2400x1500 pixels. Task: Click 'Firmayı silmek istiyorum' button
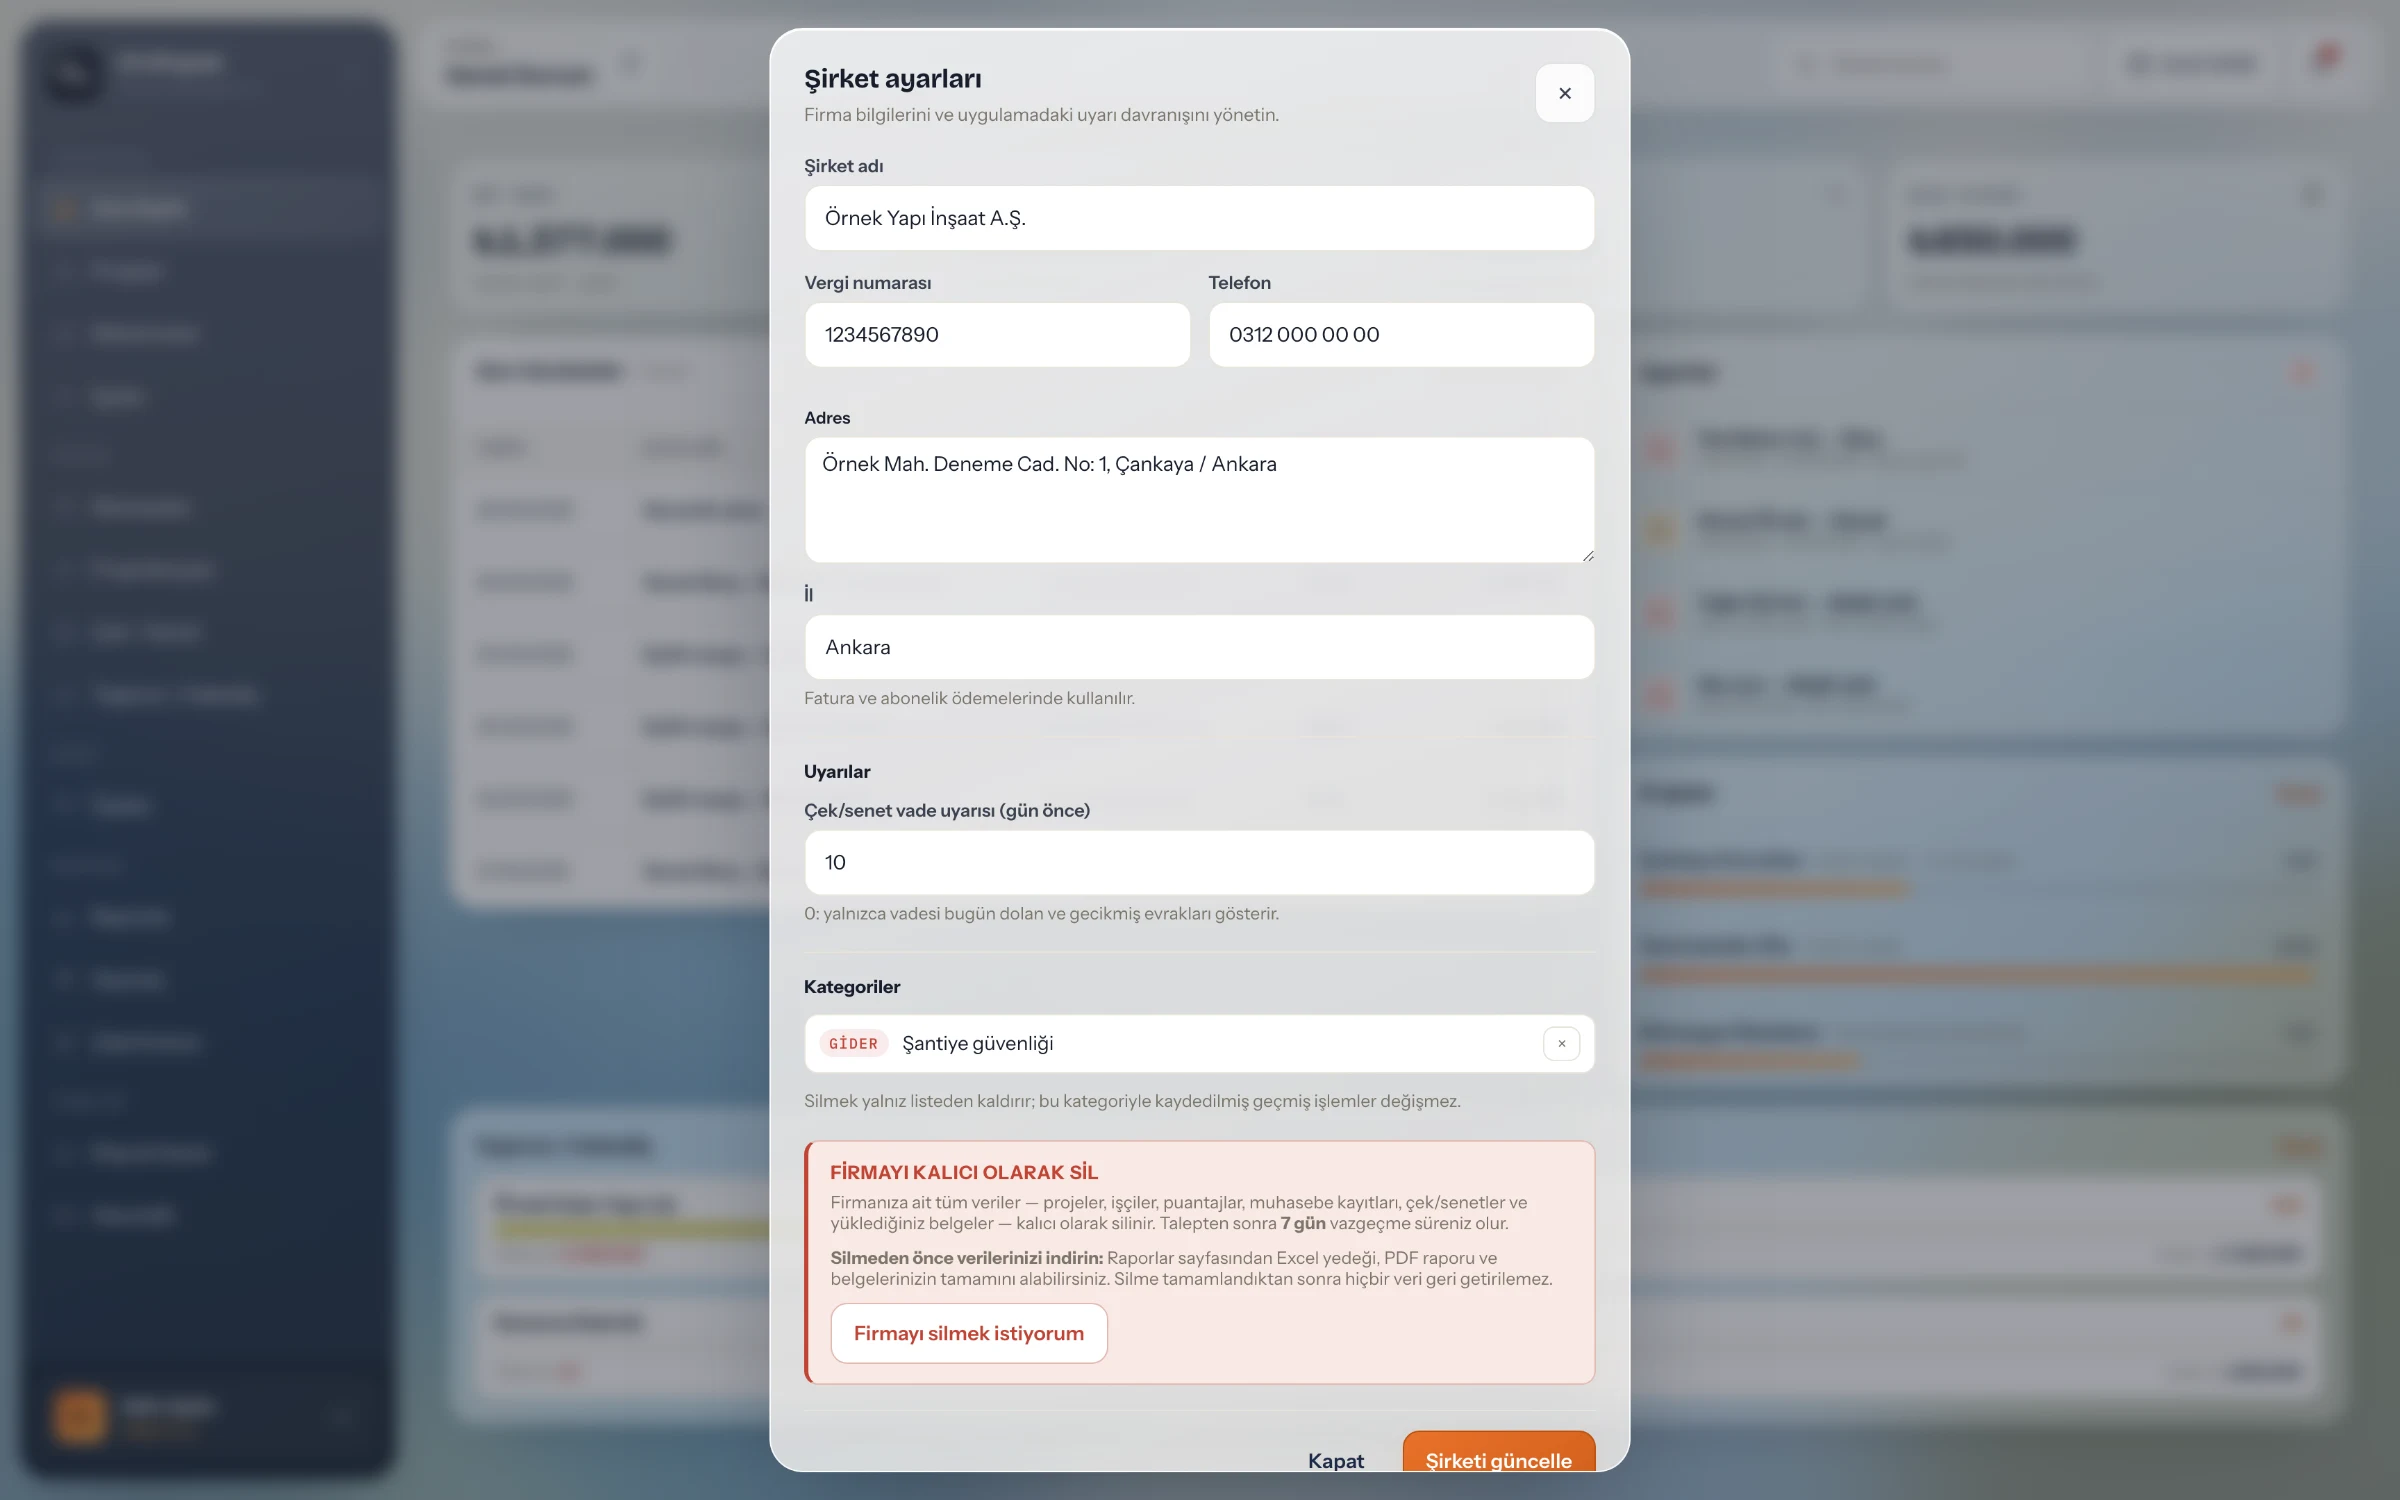click(968, 1333)
